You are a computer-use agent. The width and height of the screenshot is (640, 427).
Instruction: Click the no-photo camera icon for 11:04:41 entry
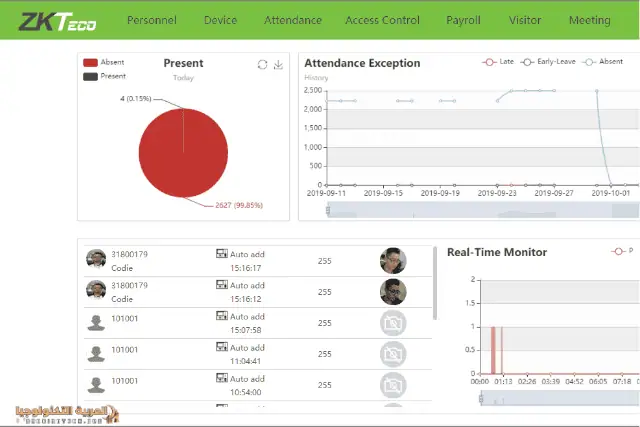pos(393,354)
